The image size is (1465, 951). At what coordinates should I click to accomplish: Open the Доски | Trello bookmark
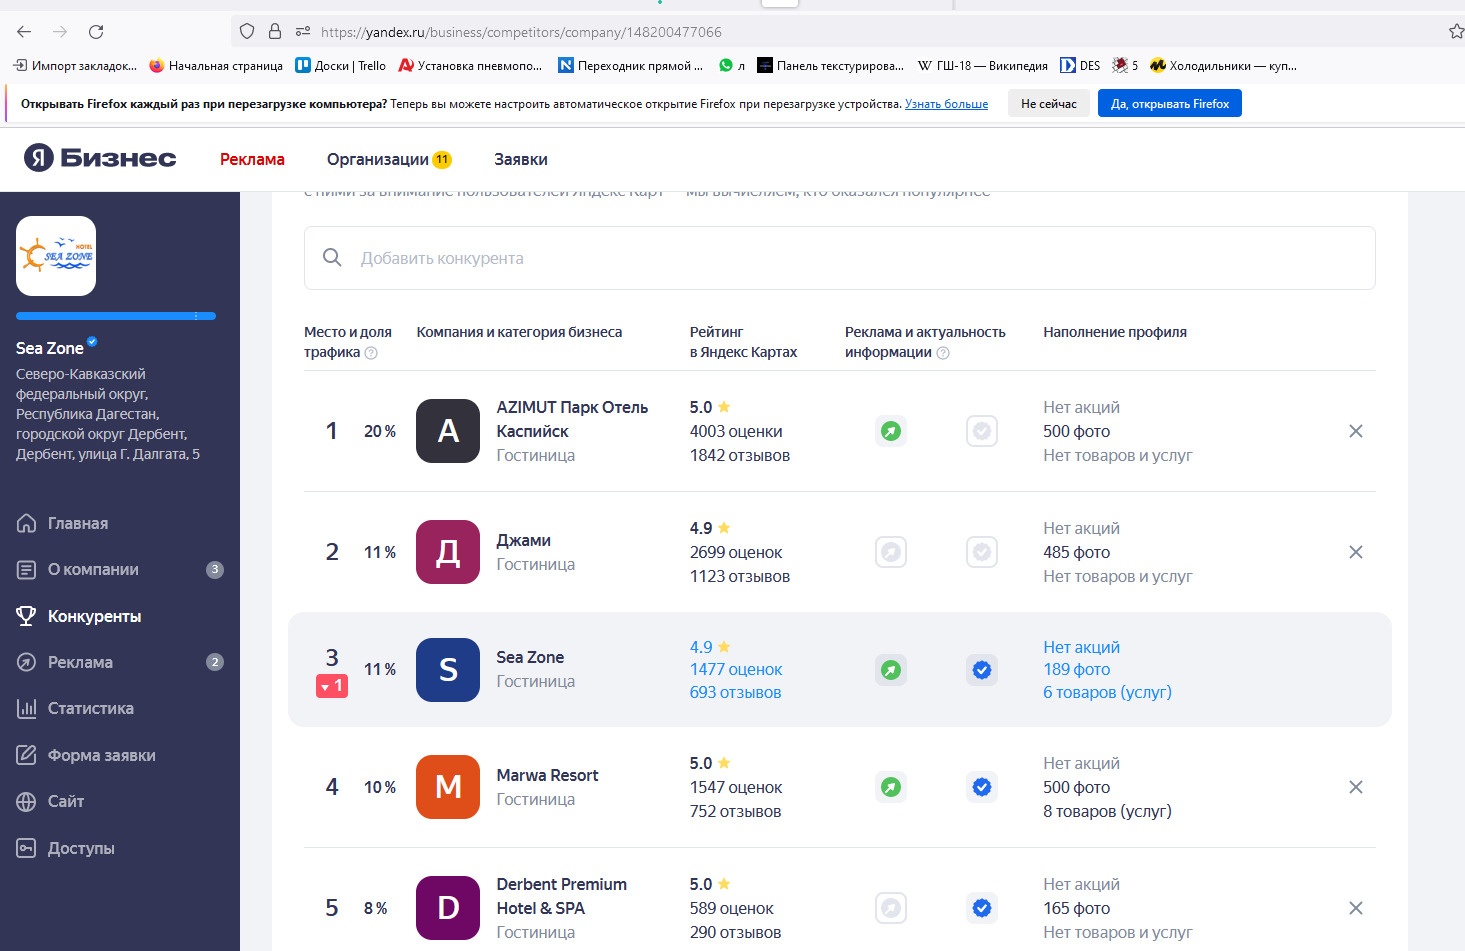pos(340,66)
